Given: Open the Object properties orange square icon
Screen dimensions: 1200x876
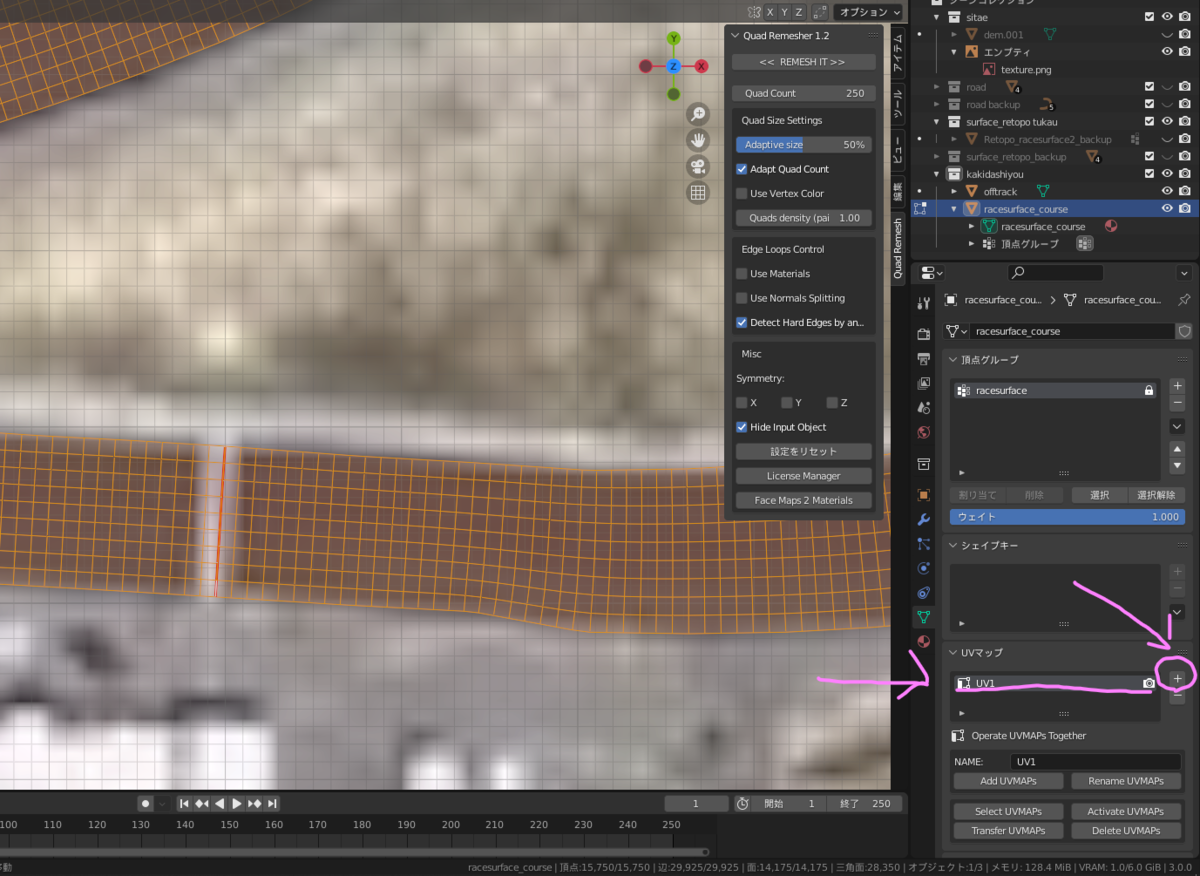Looking at the screenshot, I should click(x=923, y=494).
